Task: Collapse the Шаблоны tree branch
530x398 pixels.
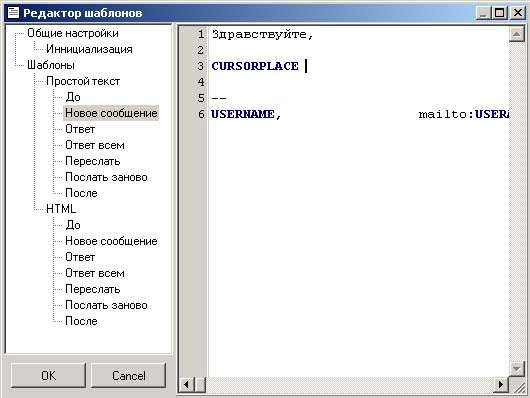Action: [x=51, y=65]
